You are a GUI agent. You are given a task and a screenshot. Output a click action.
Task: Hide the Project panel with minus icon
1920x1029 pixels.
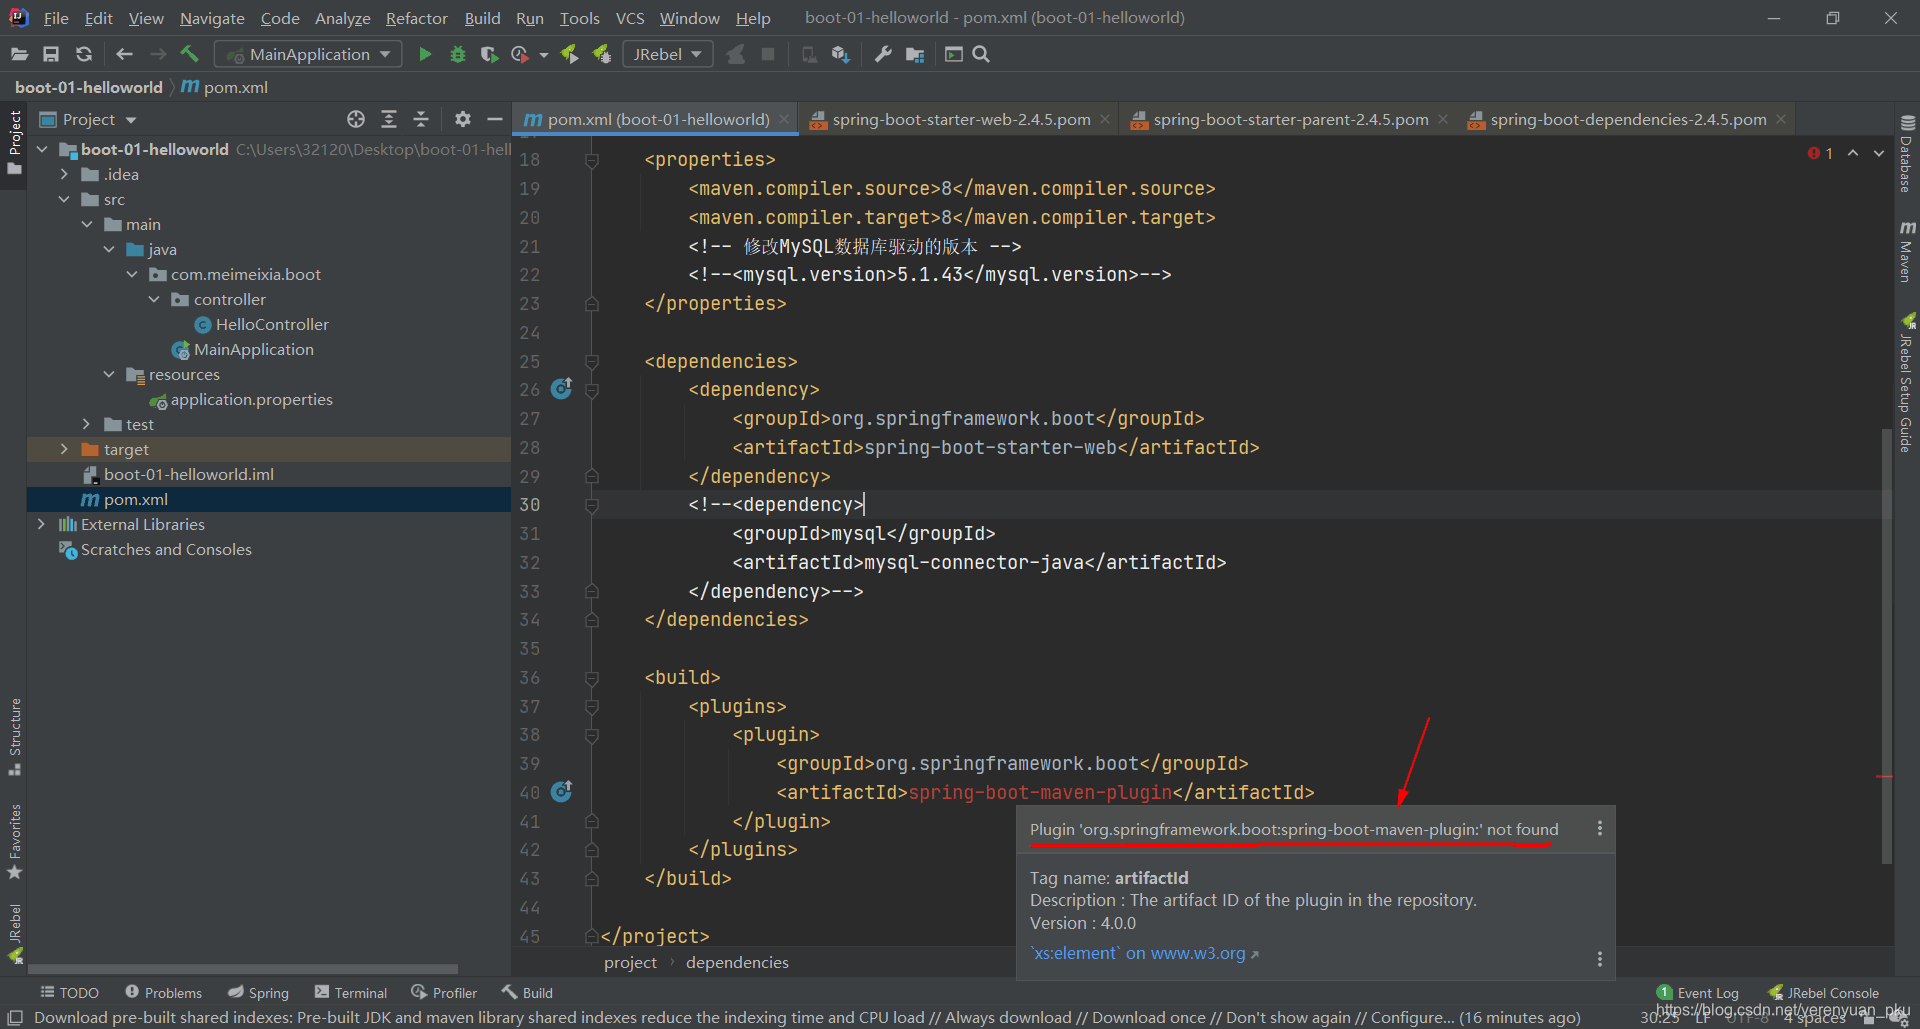pos(494,119)
